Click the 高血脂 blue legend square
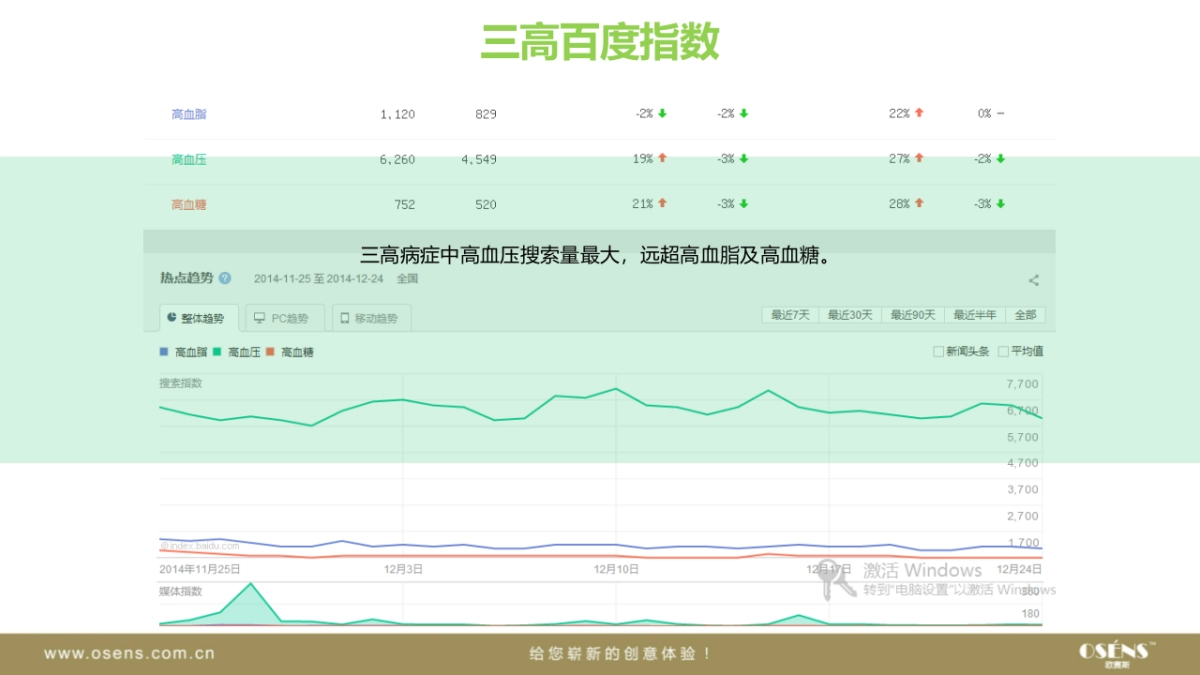 click(x=163, y=352)
